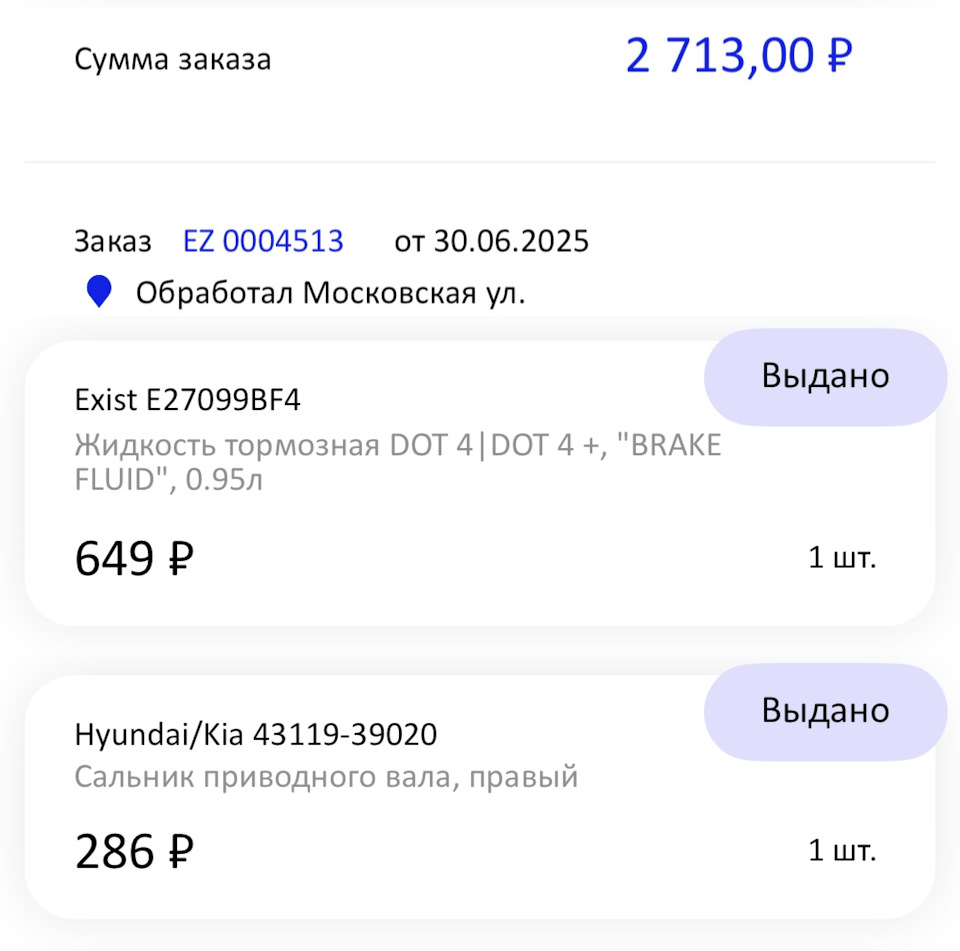This screenshot has height=951, width=960.
Task: Tap the Сумма заказа label
Action: 173,59
